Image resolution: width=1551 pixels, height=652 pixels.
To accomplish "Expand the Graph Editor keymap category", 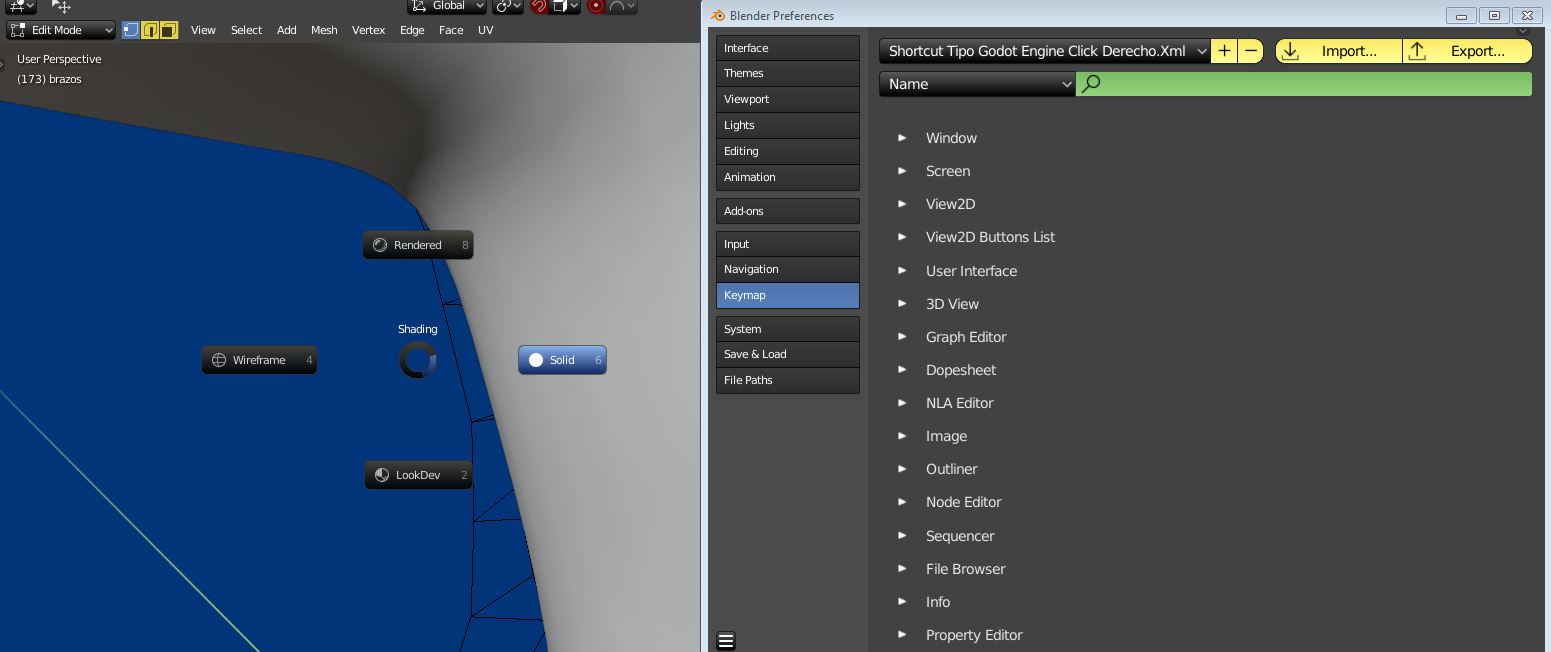I will click(902, 337).
